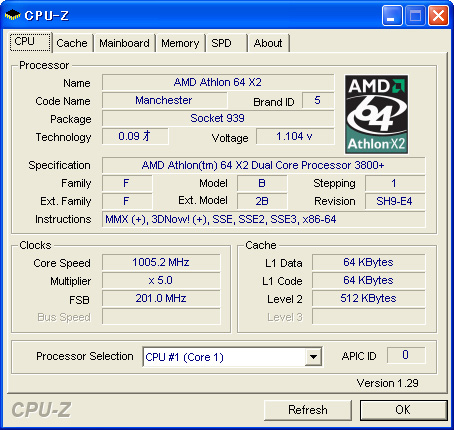The width and height of the screenshot is (454, 430).
Task: Click the empty Bus Speed field
Action: point(161,316)
